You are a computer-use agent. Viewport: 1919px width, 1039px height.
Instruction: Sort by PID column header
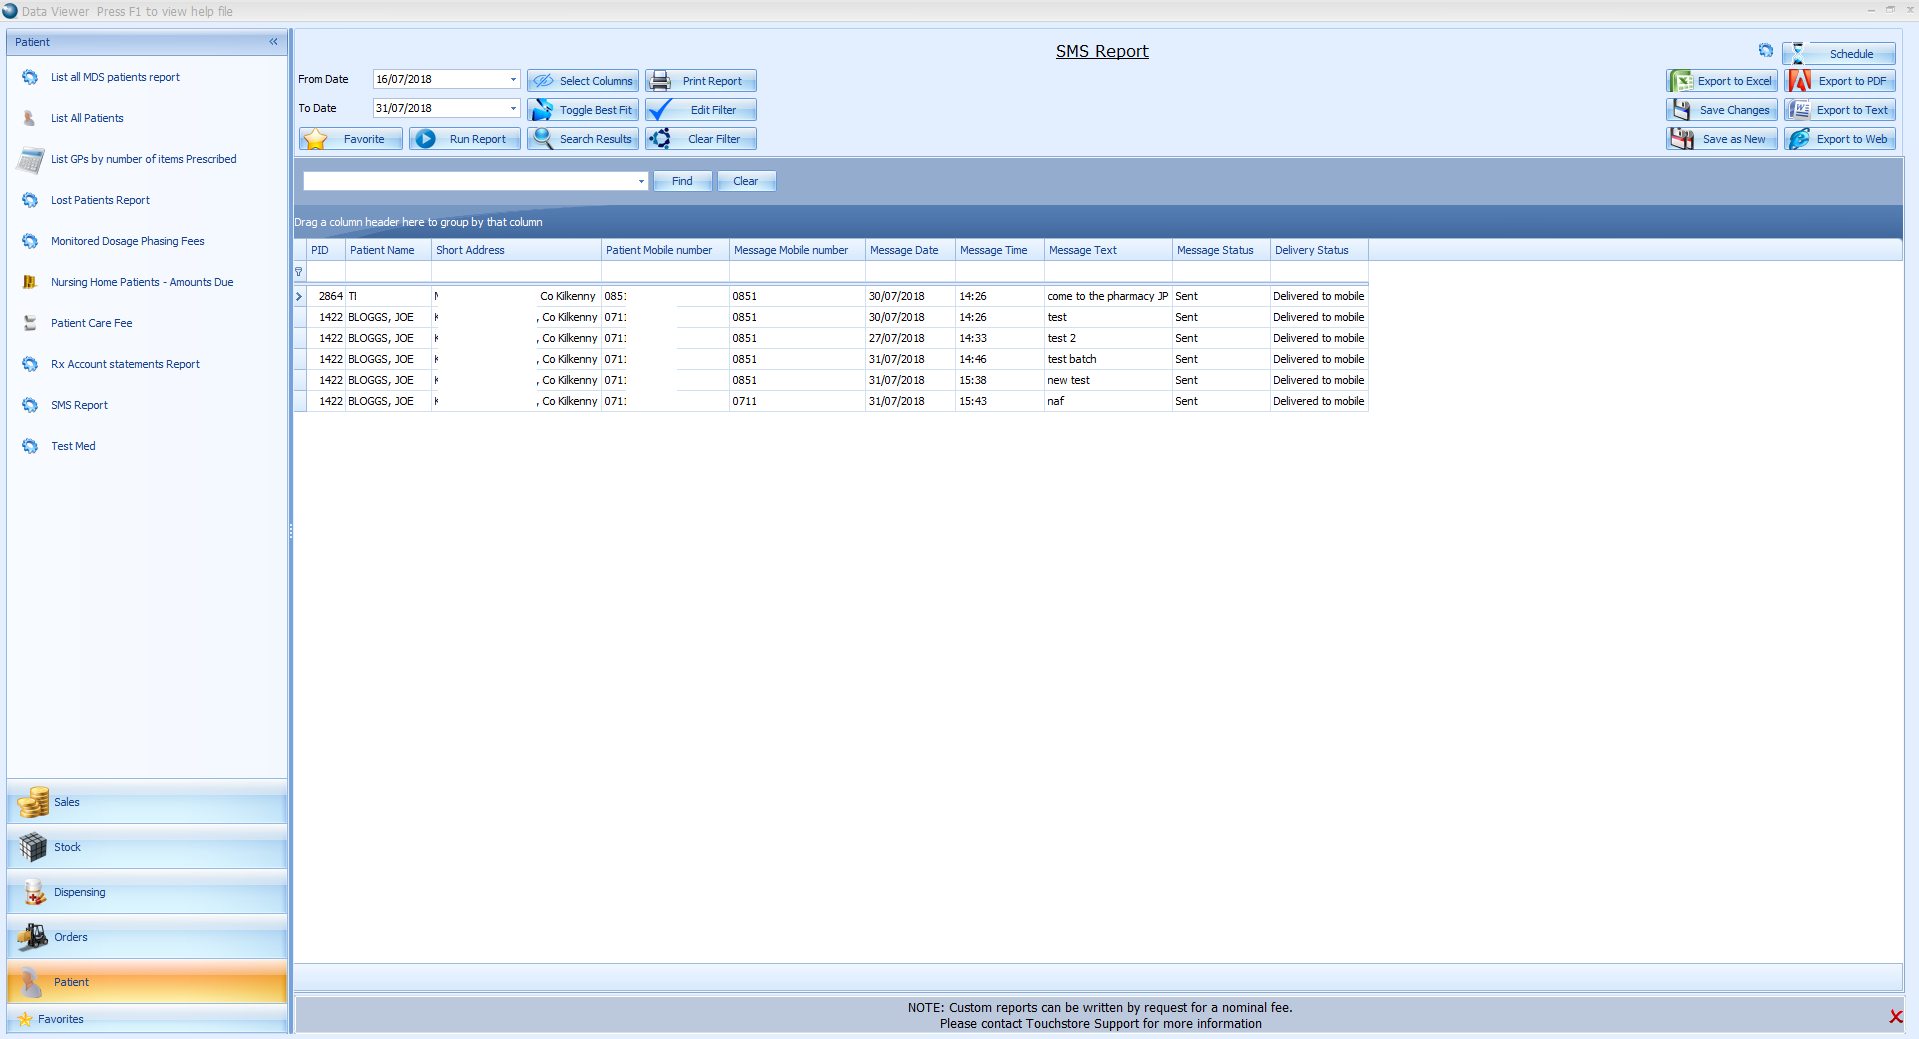click(x=326, y=250)
